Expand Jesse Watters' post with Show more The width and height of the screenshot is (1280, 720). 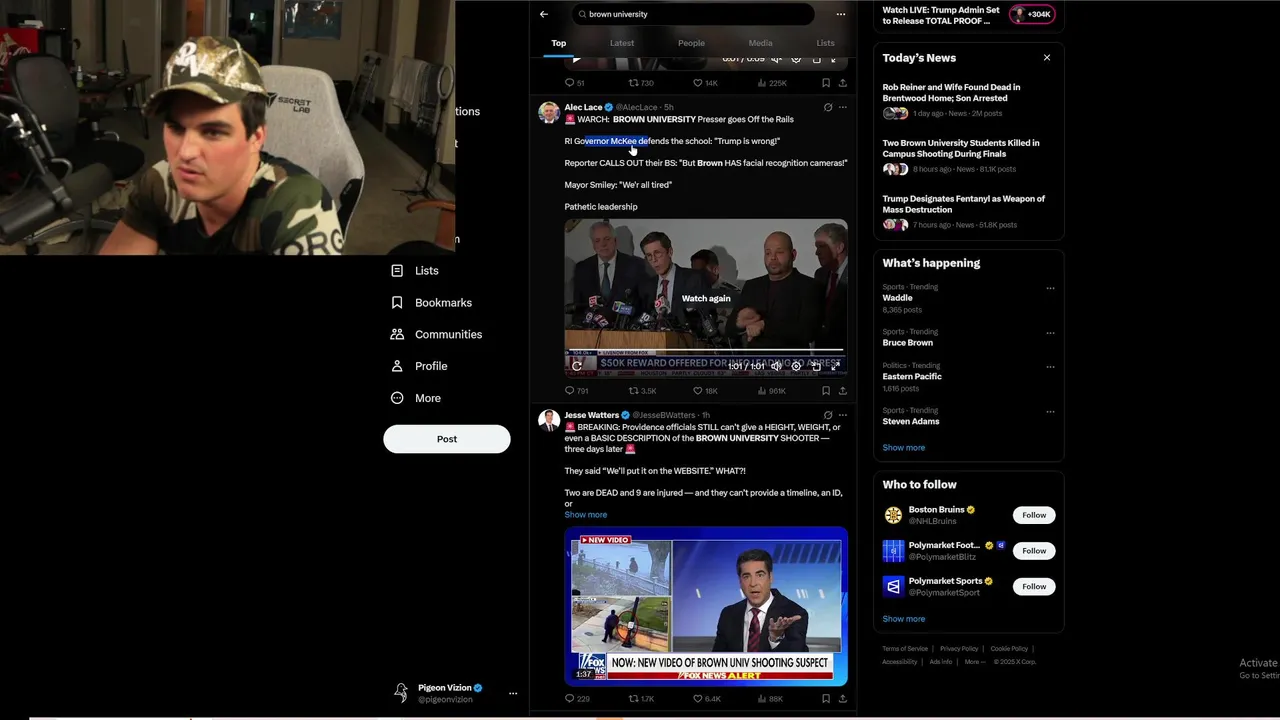pyautogui.click(x=585, y=515)
